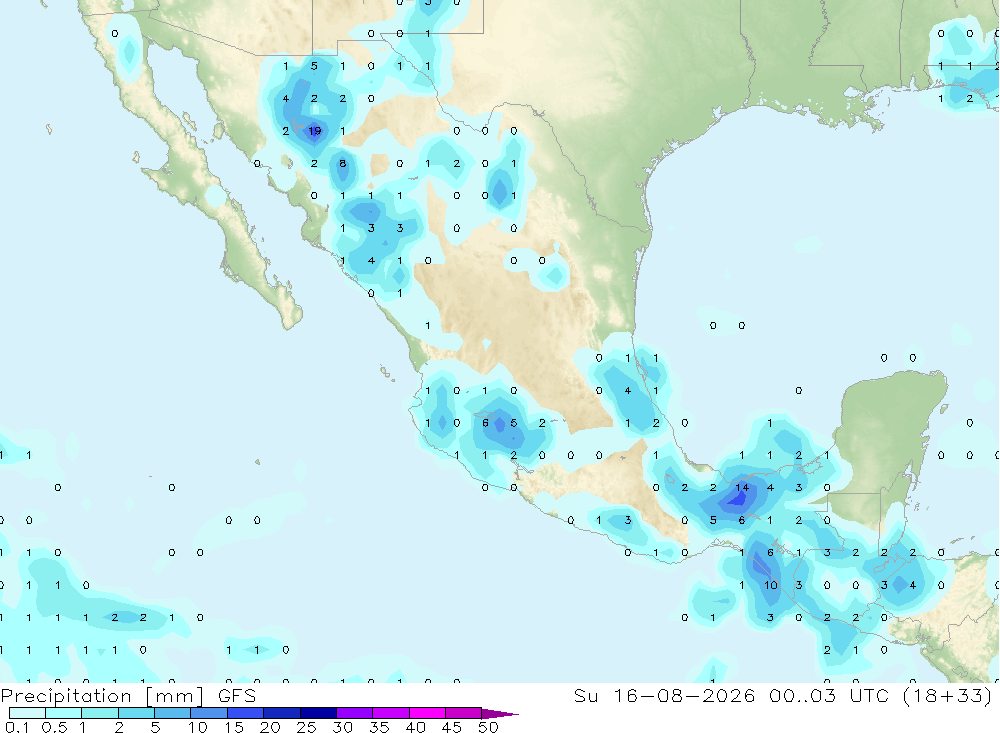Click the '40' legend scale label

coord(416,727)
